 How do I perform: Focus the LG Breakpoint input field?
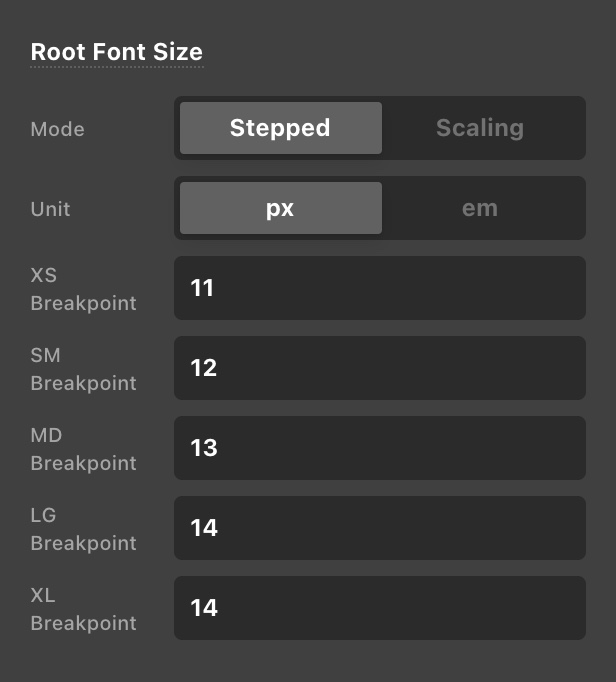(380, 528)
